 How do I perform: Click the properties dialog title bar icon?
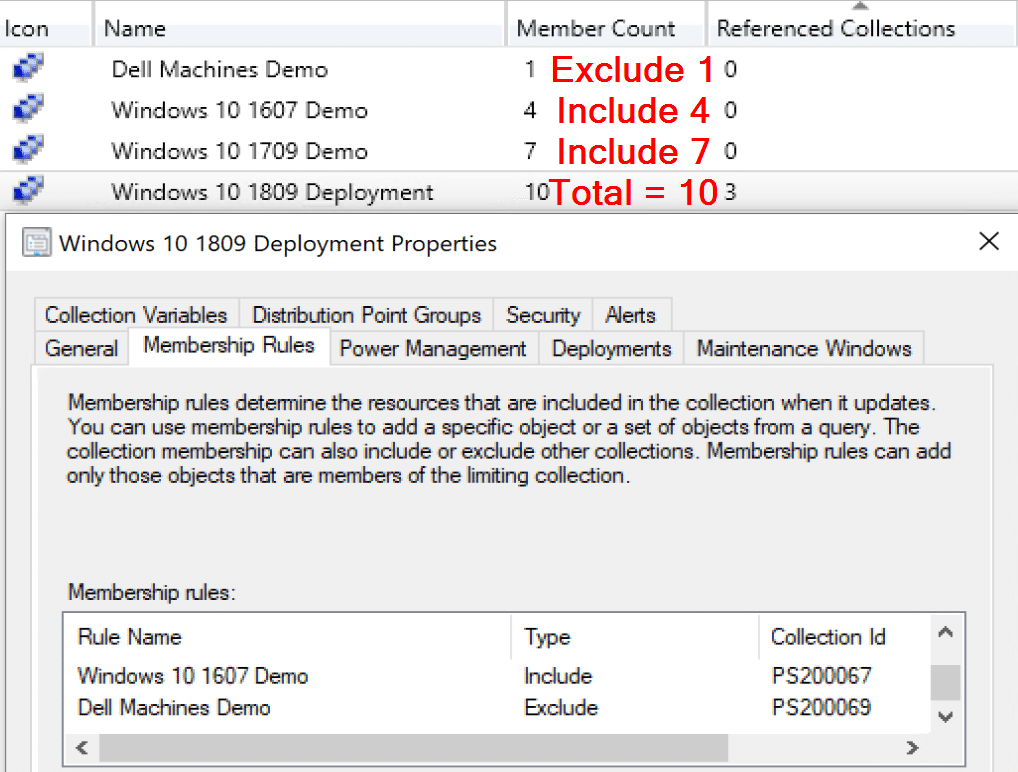coord(35,243)
